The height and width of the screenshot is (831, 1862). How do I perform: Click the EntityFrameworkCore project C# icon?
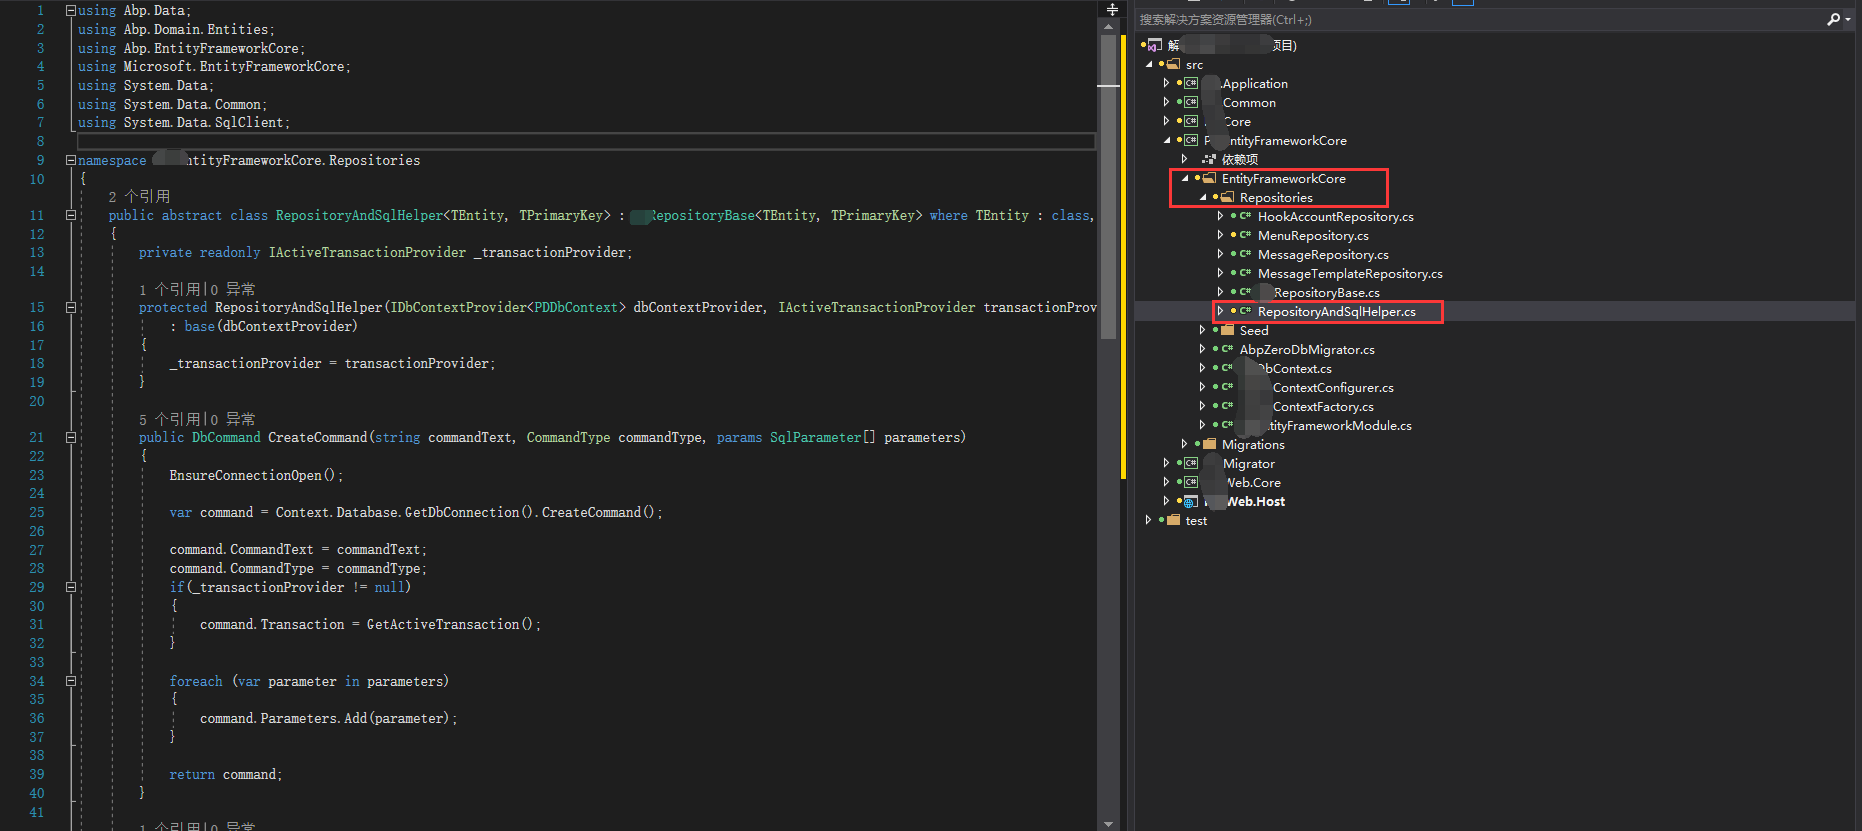1191,140
